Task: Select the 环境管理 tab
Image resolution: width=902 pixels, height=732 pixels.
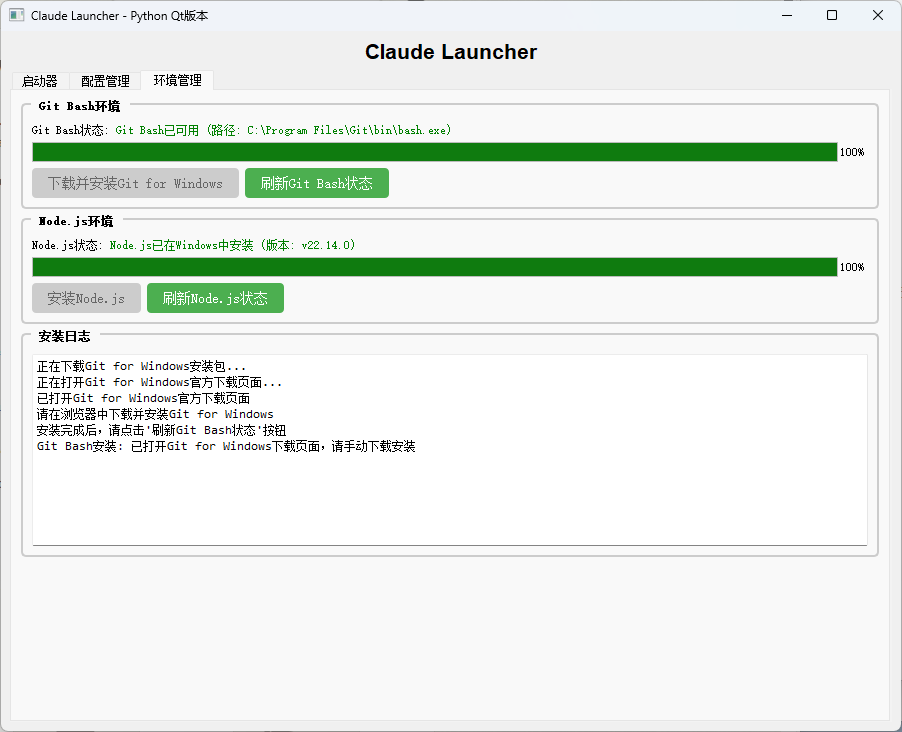Action: pyautogui.click(x=177, y=80)
